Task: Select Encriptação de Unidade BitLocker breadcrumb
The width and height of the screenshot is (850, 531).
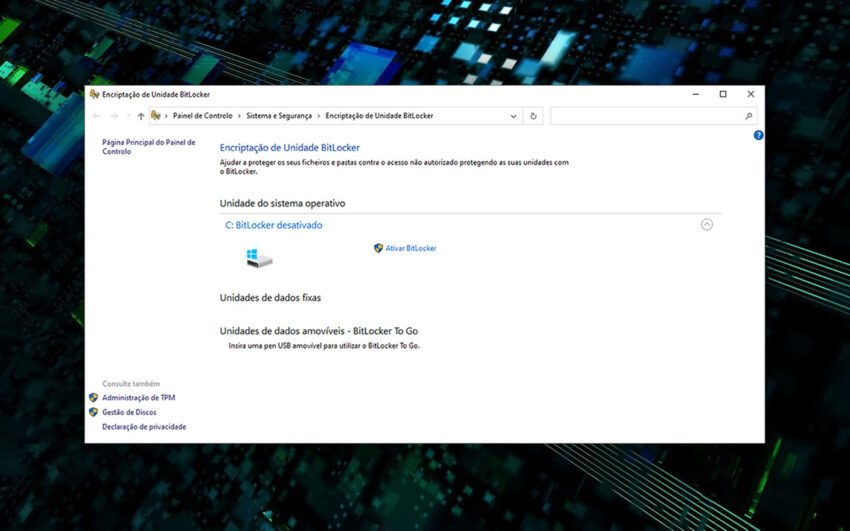Action: click(379, 116)
